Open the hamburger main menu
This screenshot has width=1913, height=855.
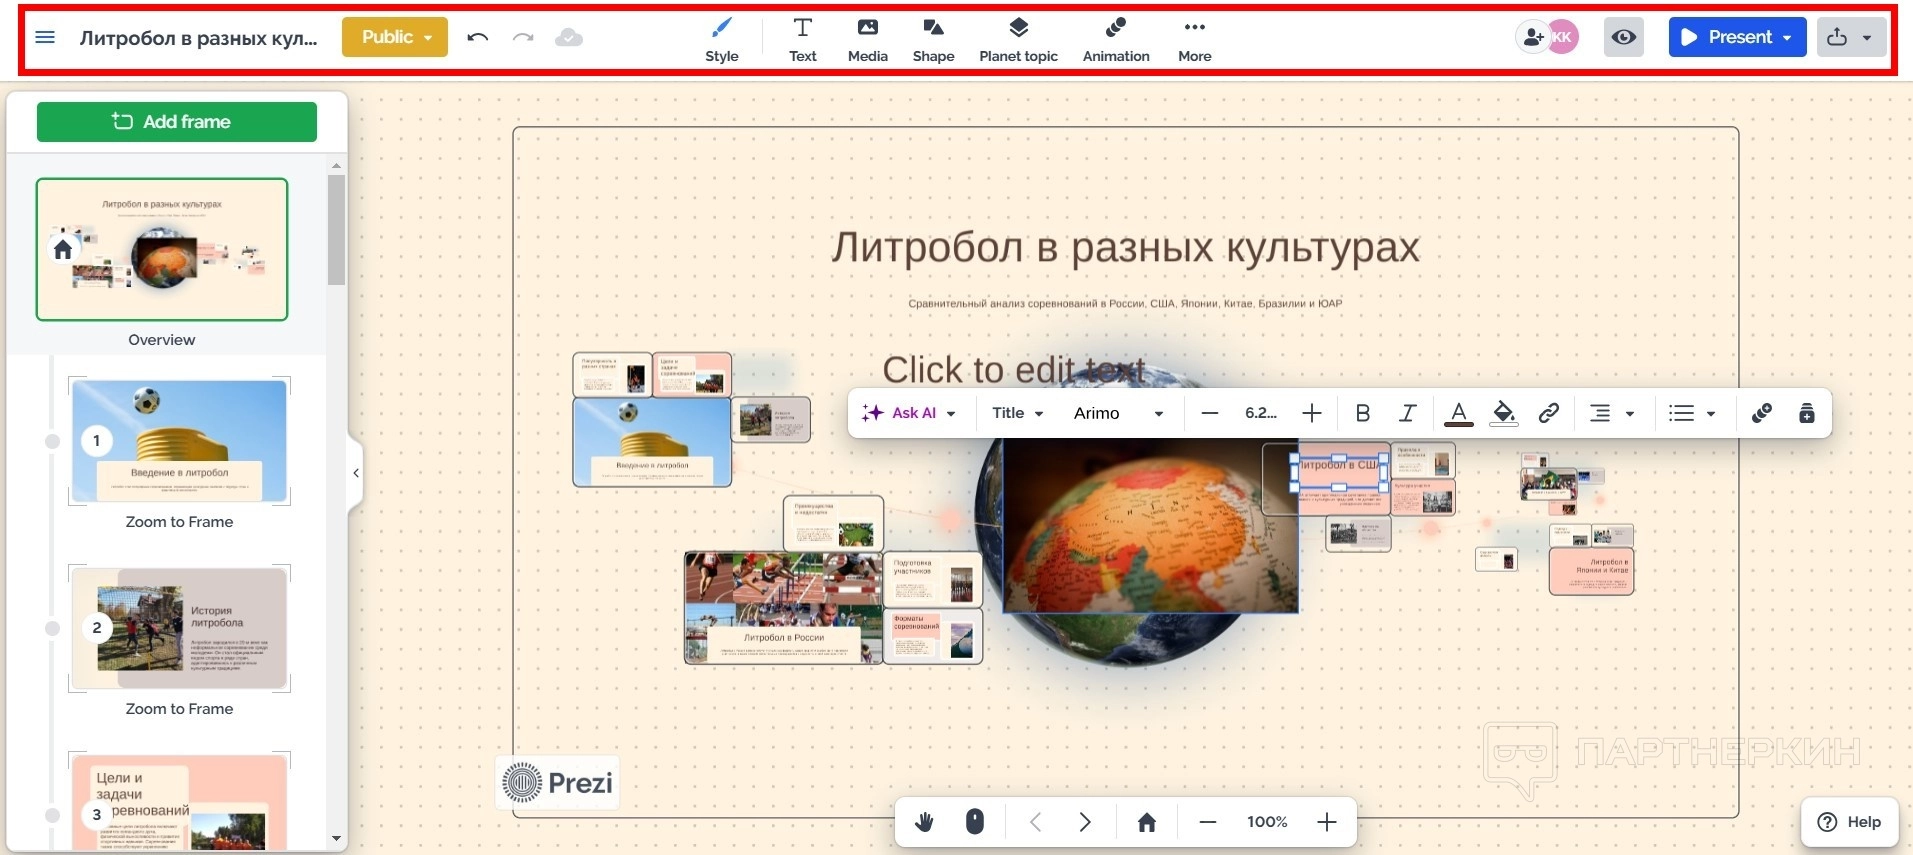point(45,38)
